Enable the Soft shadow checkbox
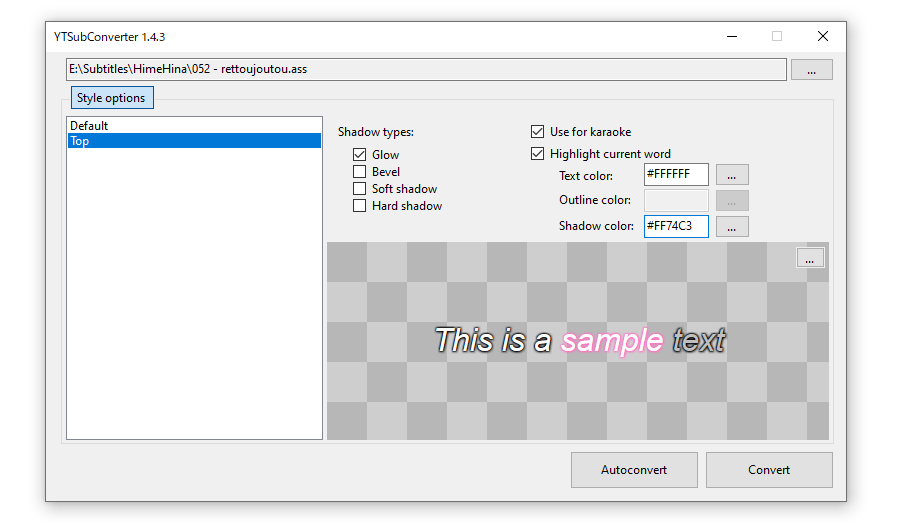 click(359, 189)
